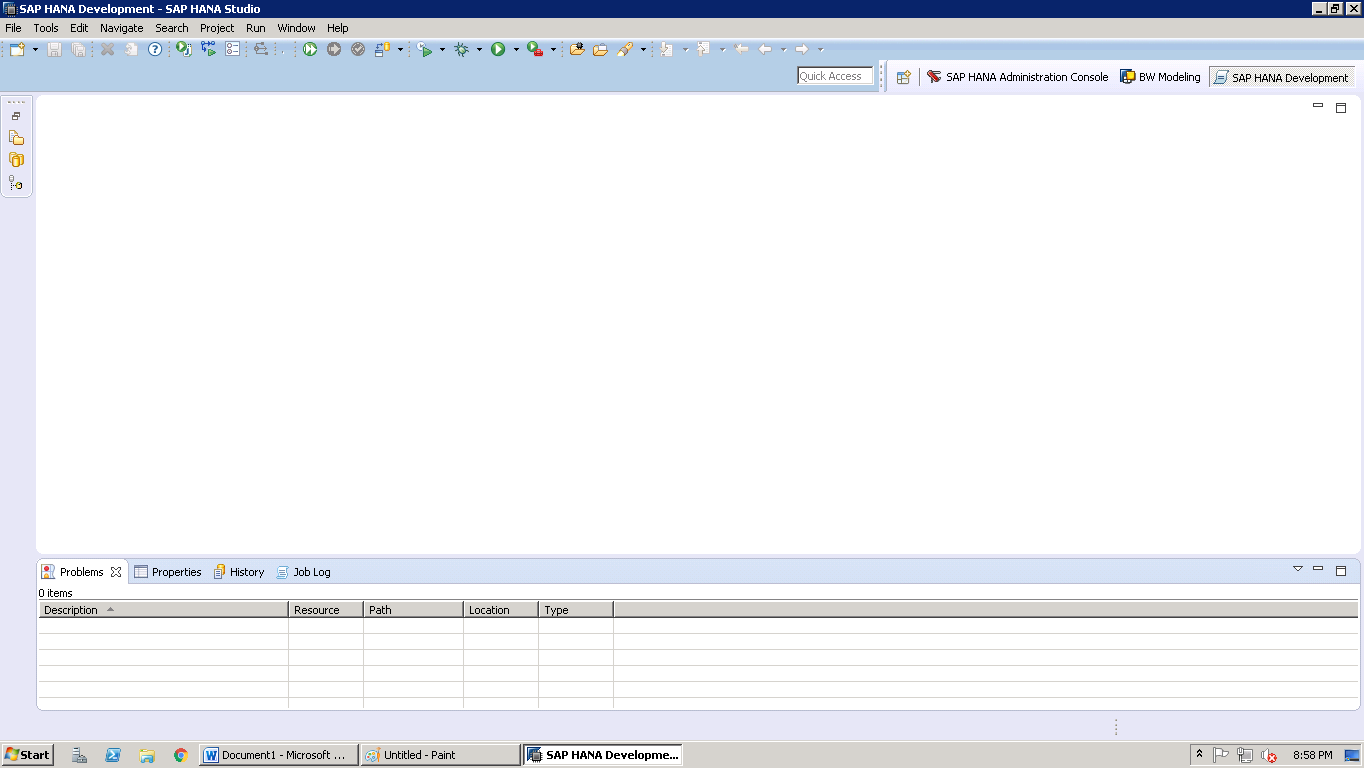The width and height of the screenshot is (1364, 768).
Task: Select the SAP HANA Development perspective
Action: (x=1281, y=77)
